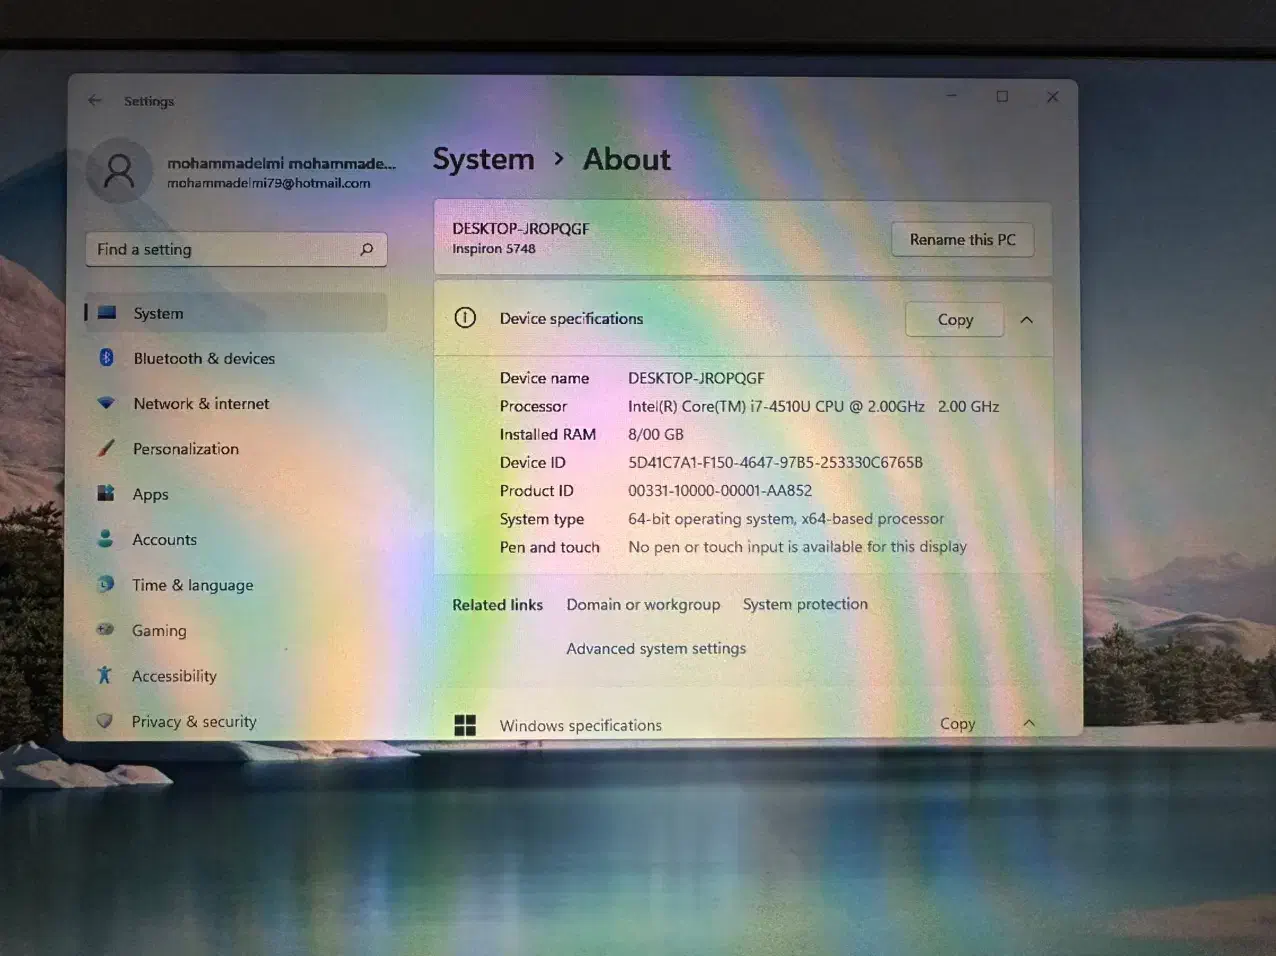Open Time & language settings
This screenshot has height=956, width=1276.
tap(236, 585)
